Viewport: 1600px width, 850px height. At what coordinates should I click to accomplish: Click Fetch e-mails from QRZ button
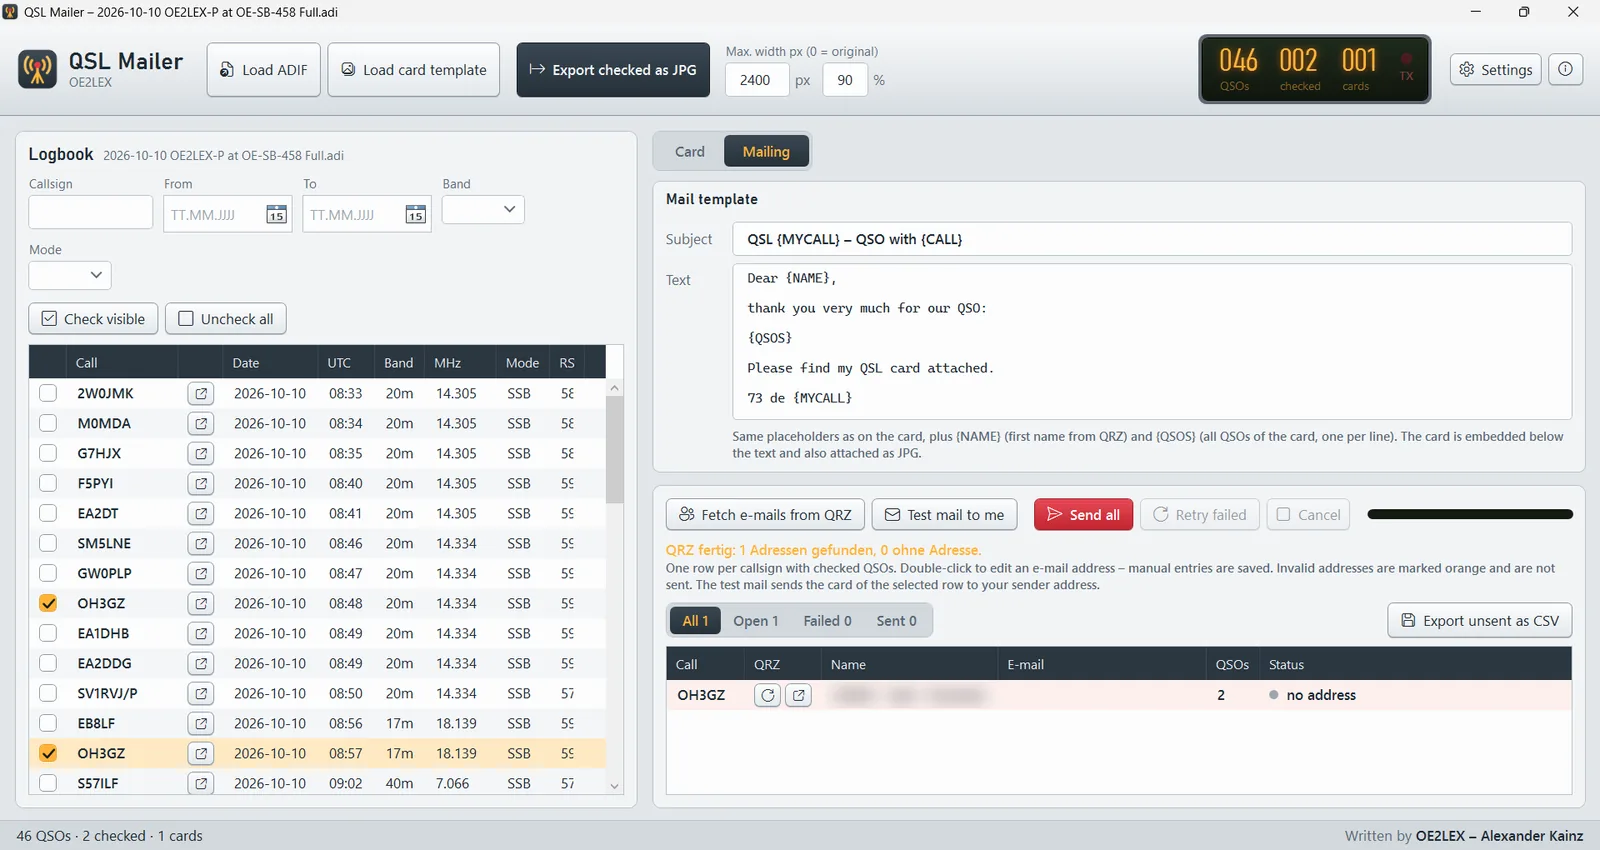(x=766, y=515)
